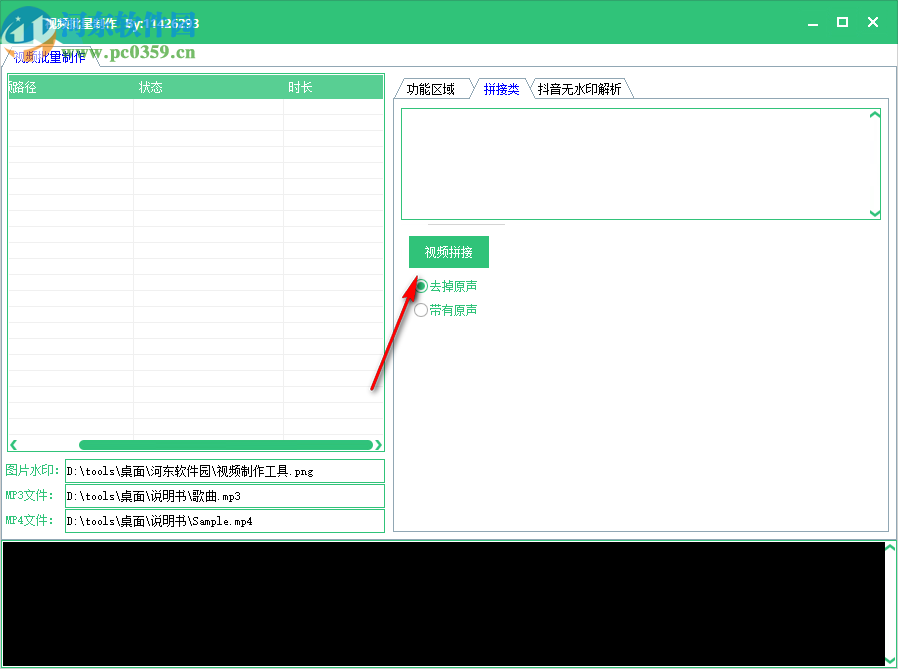Click the 图片水印 path input field
Viewport: 898px width, 669px height.
click(224, 471)
